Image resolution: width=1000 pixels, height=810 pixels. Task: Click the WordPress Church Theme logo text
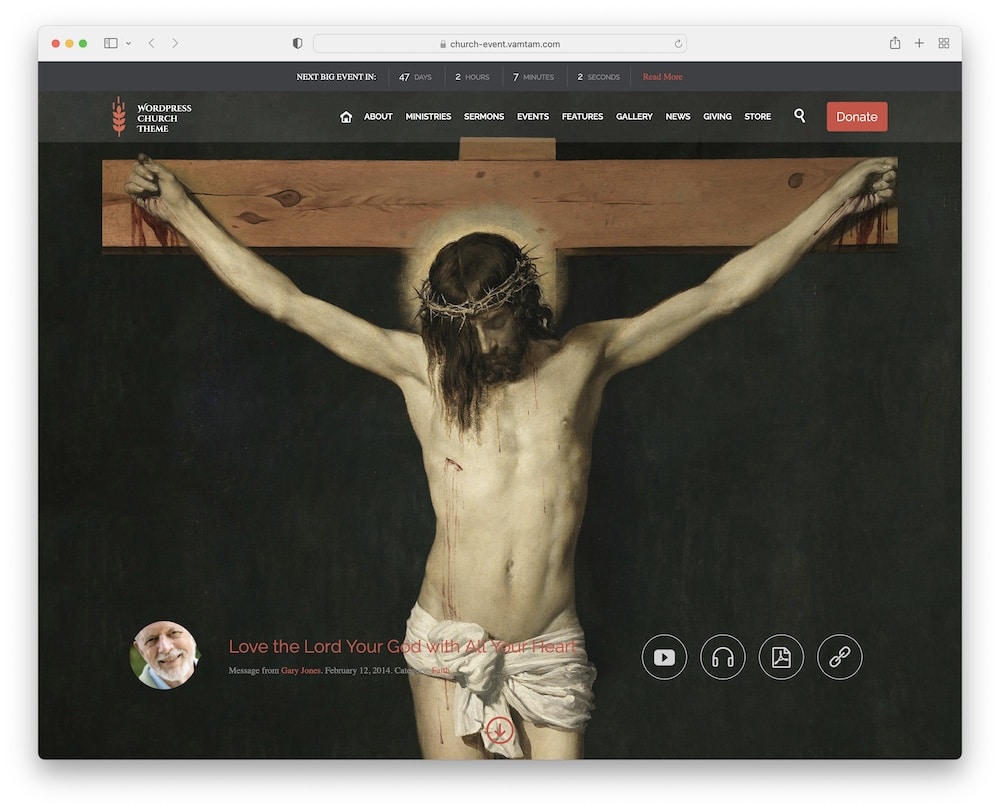coord(164,118)
